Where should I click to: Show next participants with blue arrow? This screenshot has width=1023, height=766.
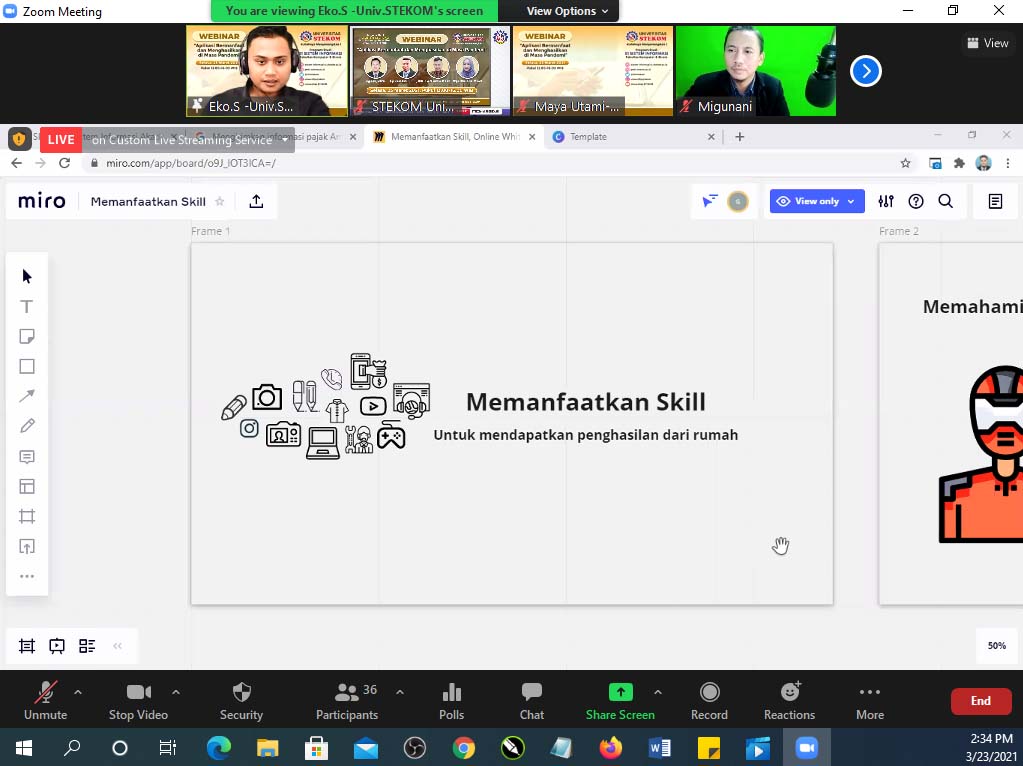pyautogui.click(x=866, y=71)
